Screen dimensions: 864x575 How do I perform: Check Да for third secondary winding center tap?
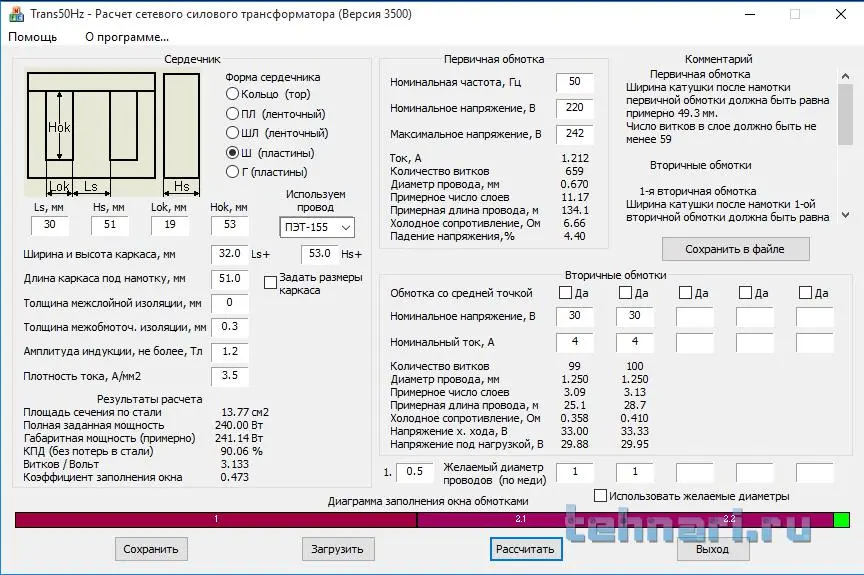coord(685,292)
